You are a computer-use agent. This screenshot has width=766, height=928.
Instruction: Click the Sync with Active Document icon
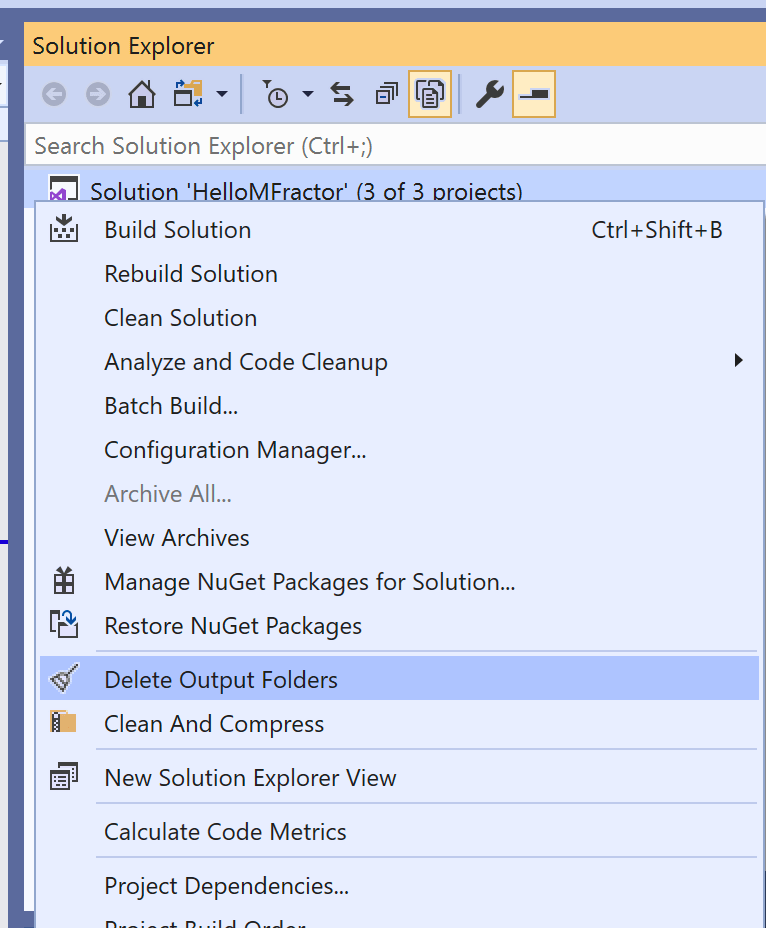click(x=342, y=95)
